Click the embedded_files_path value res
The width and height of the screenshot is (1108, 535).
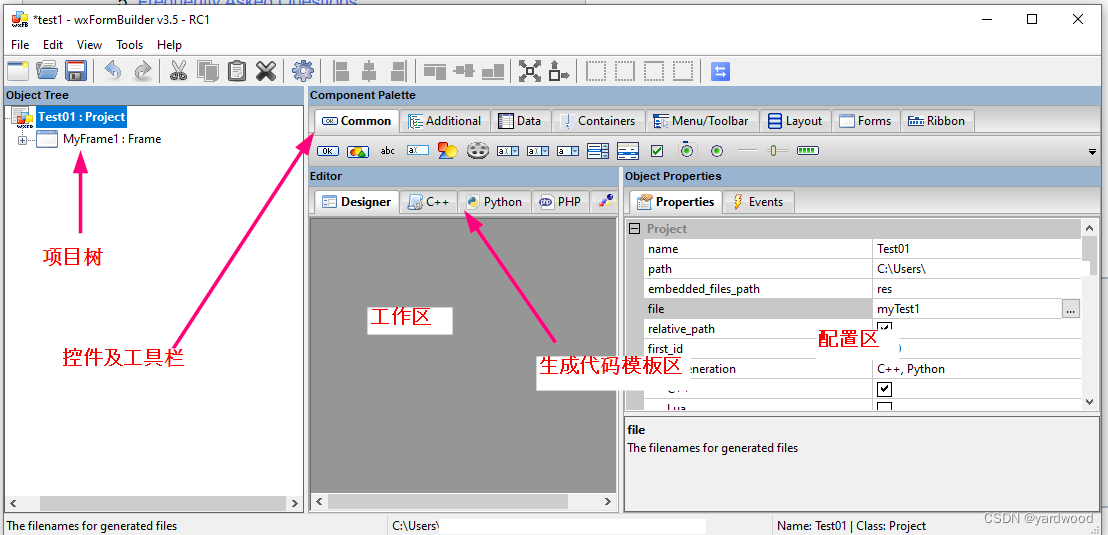pyautogui.click(x=977, y=289)
